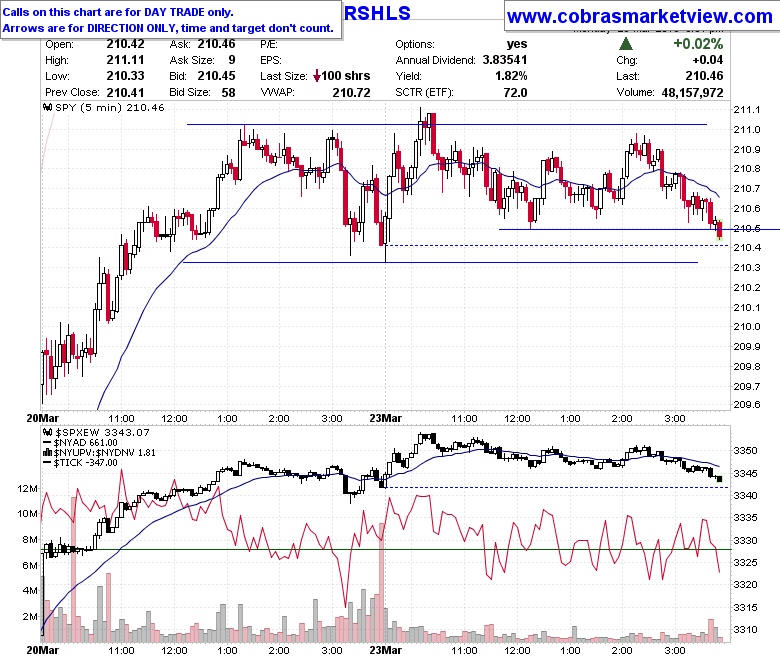780x659 pixels.
Task: Click the Bid Size value 58
Action: (228, 93)
